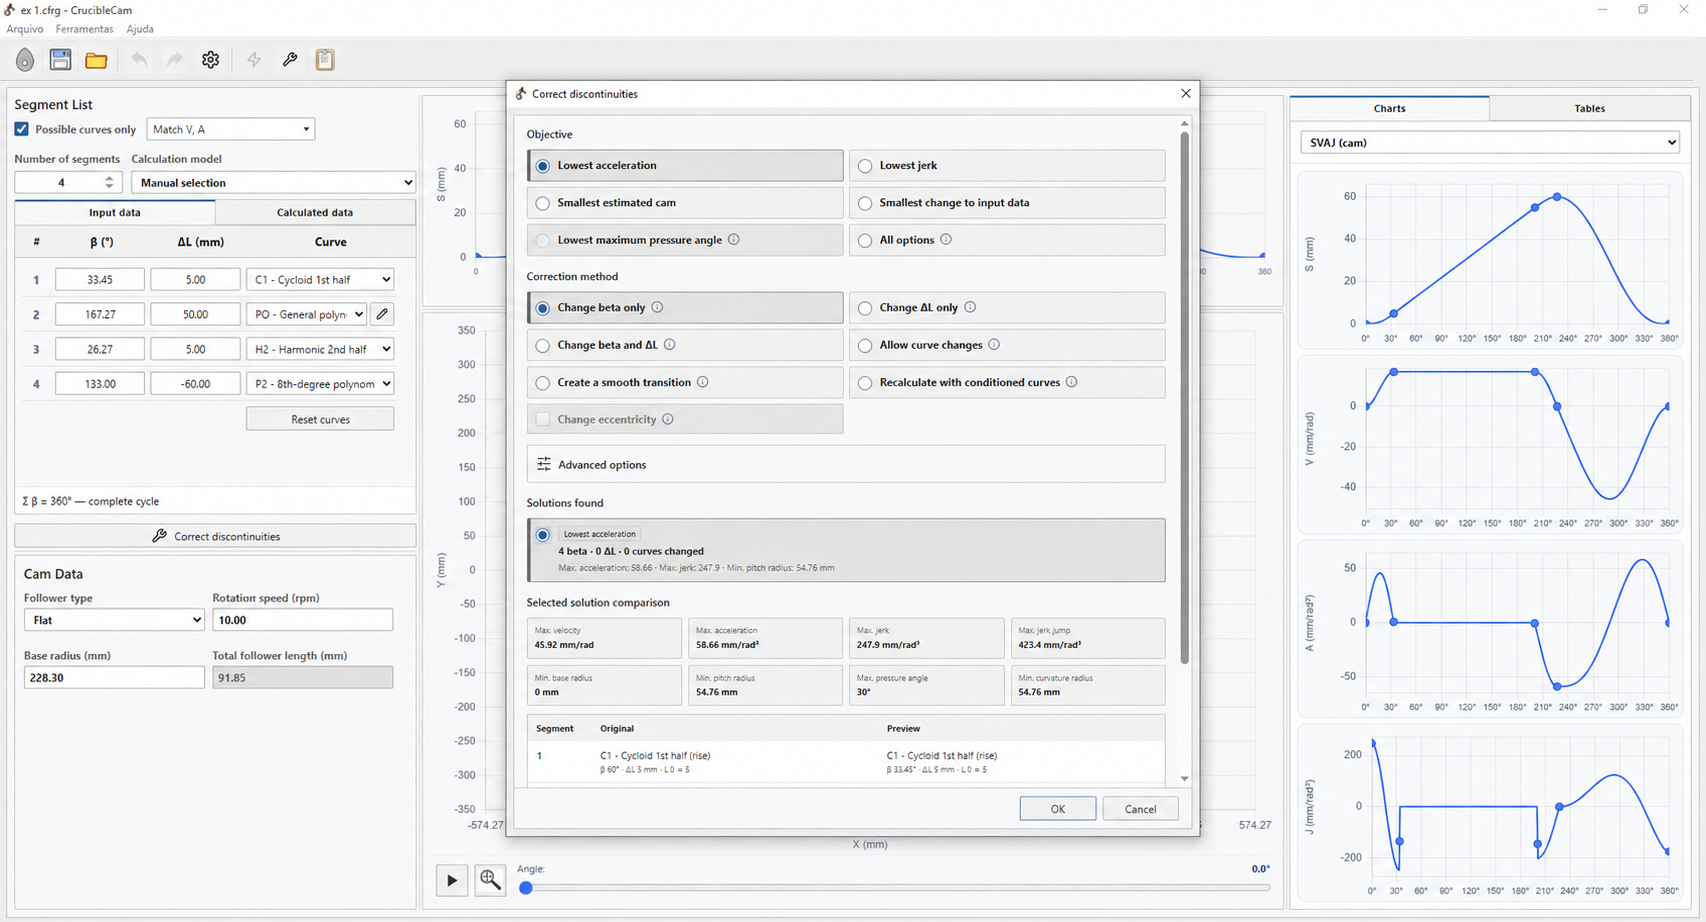Click info icon beside Allow curve changes

994,345
